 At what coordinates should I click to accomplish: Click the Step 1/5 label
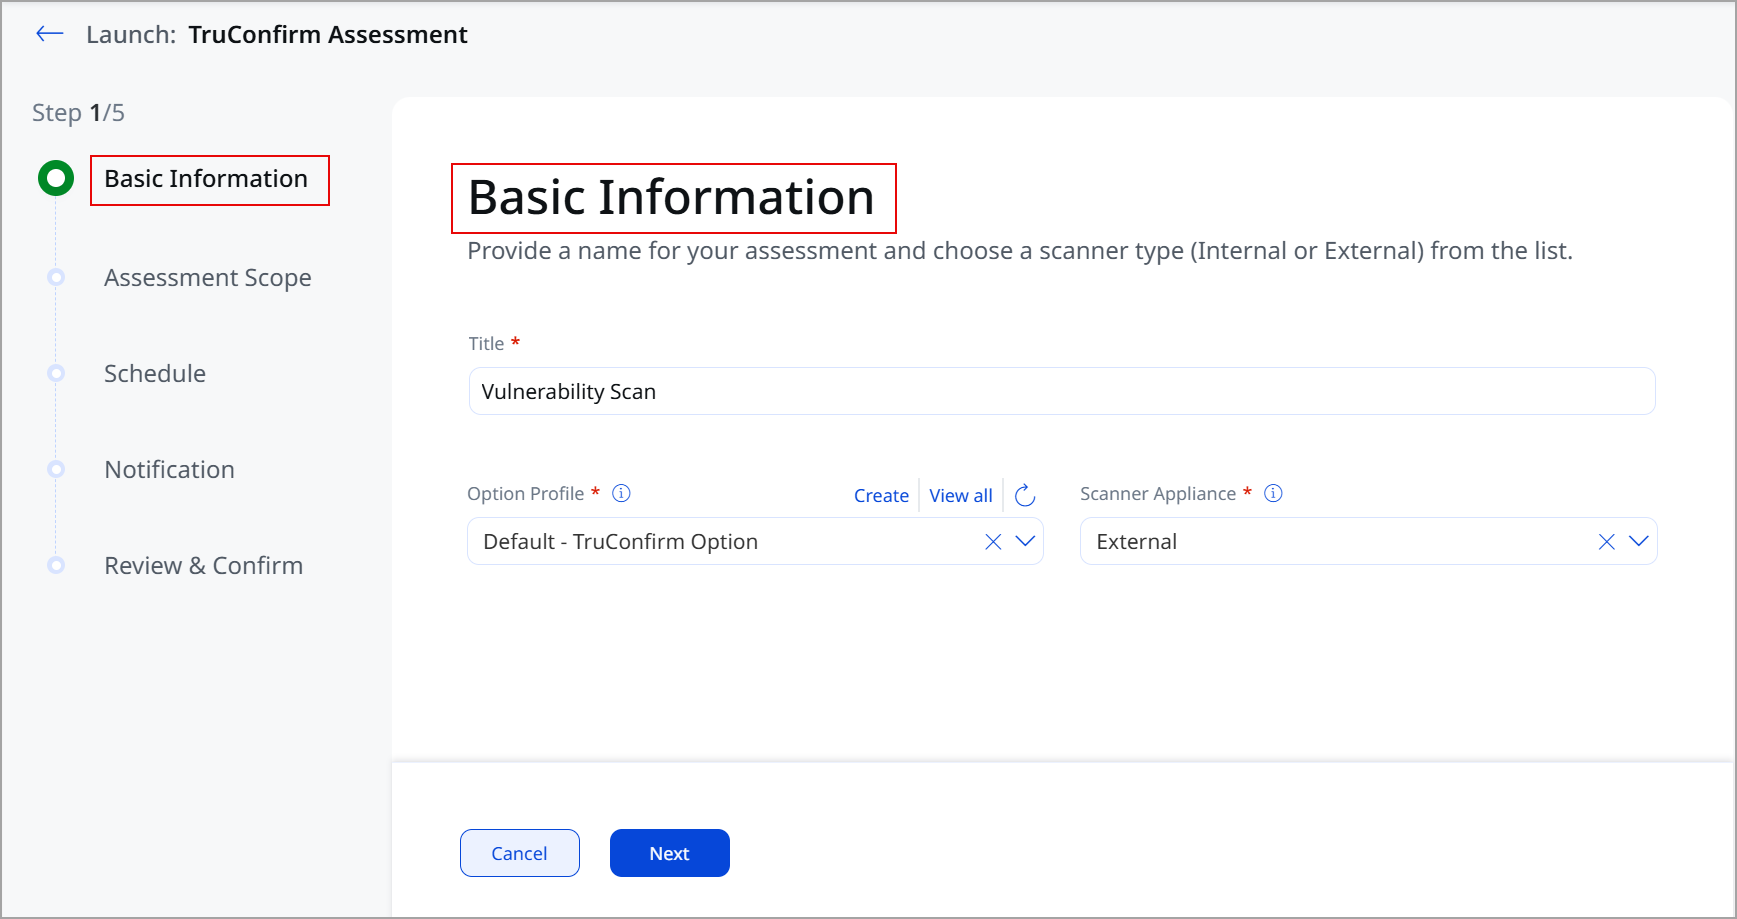(78, 113)
